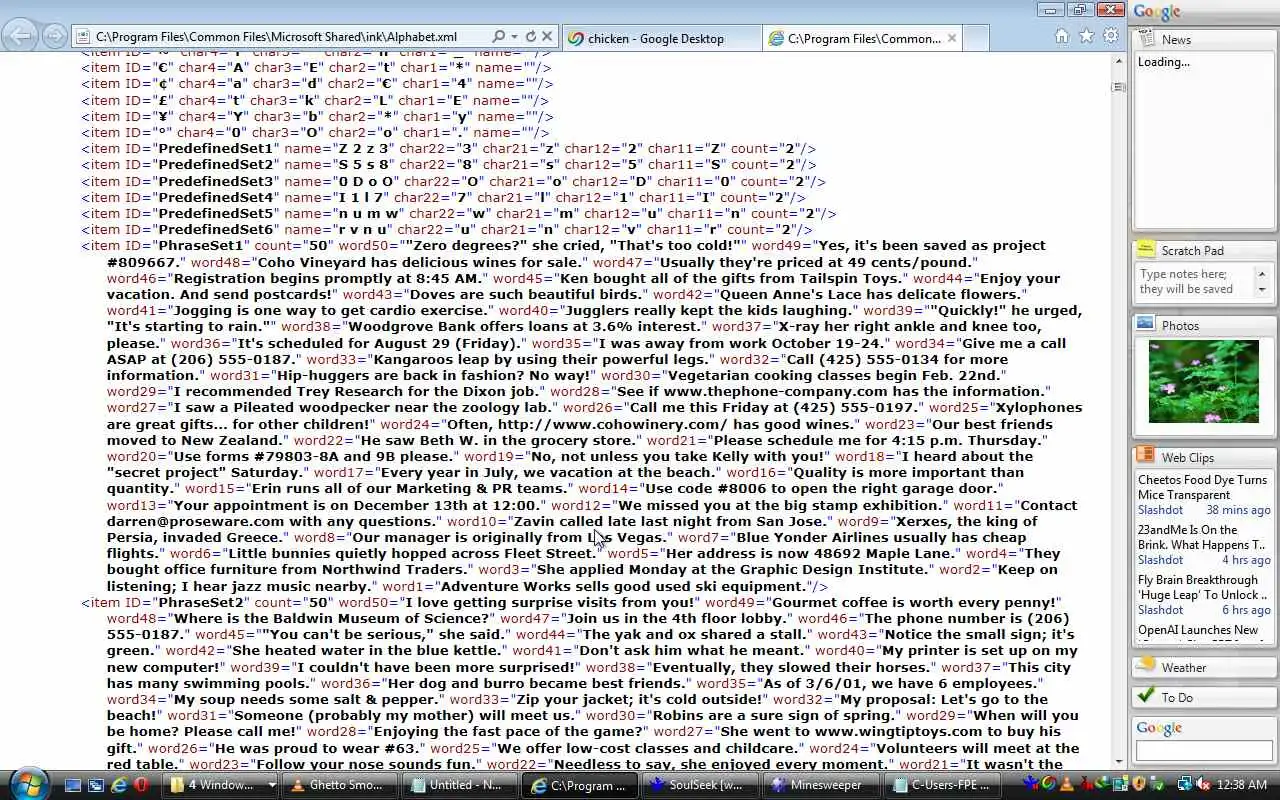Click the IE Forward arrow button
This screenshot has height=800, width=1280.
[55, 37]
